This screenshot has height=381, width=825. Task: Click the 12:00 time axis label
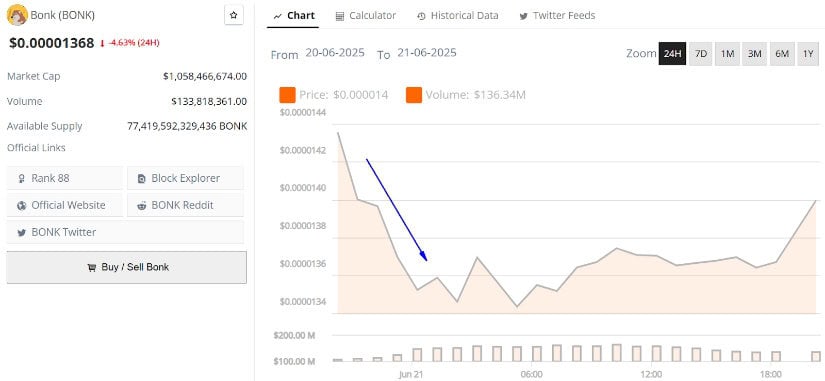click(651, 374)
